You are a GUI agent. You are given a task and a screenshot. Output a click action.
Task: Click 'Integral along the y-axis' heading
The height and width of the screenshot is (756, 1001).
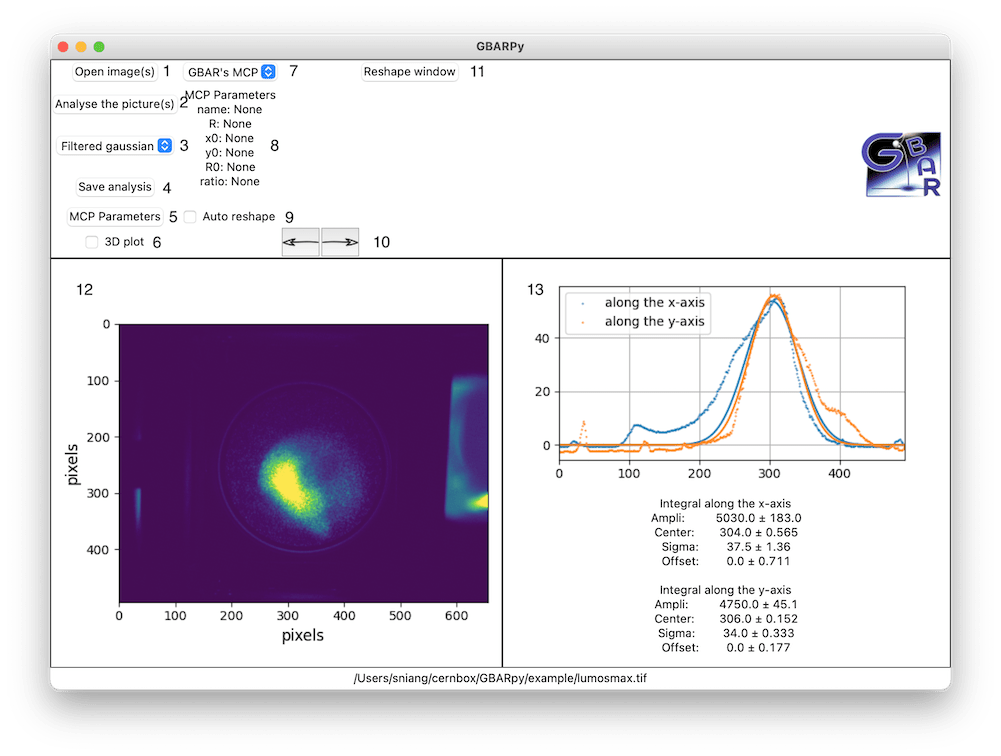(725, 590)
